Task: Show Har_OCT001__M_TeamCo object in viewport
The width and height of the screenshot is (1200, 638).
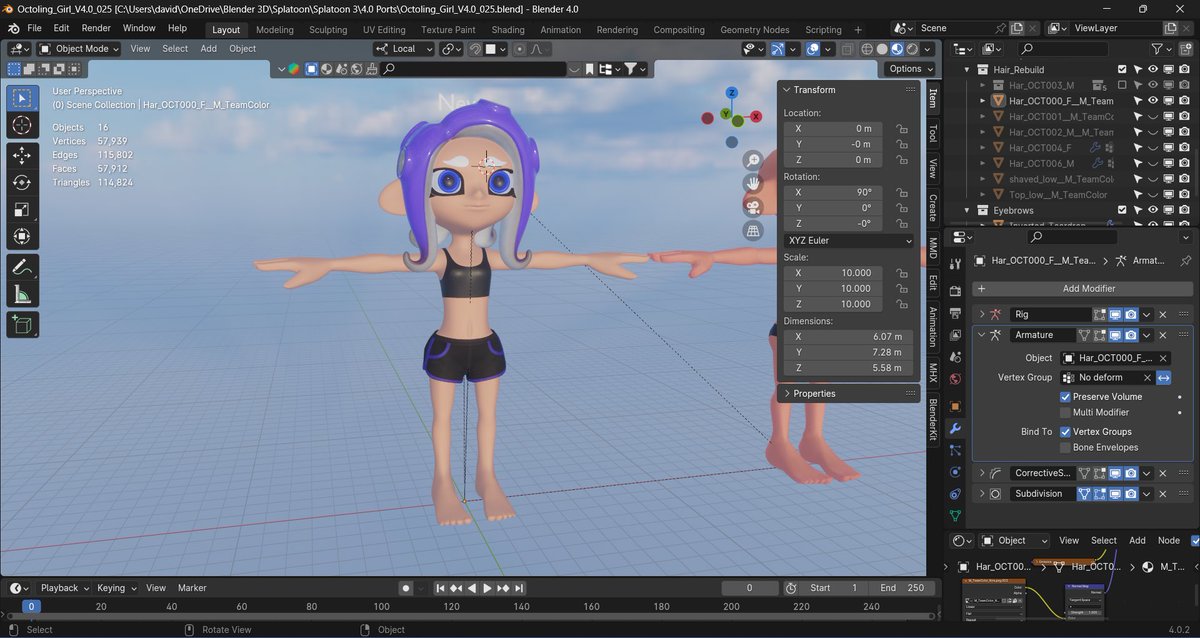Action: tap(1153, 117)
